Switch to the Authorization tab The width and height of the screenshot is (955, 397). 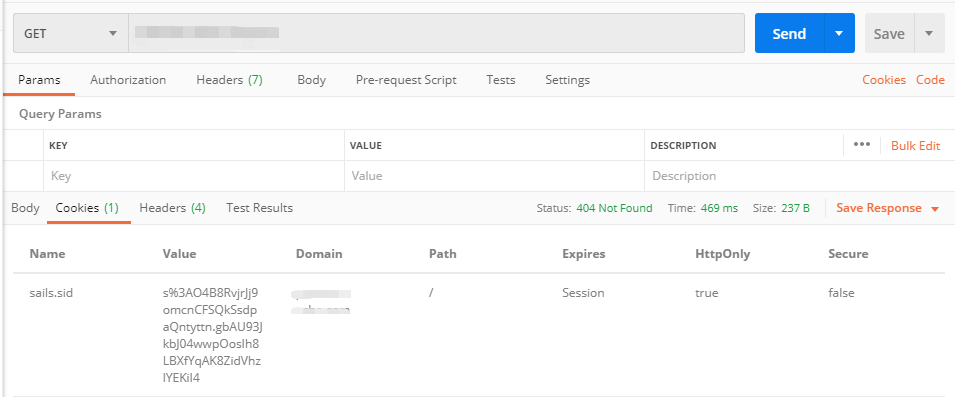[x=128, y=80]
